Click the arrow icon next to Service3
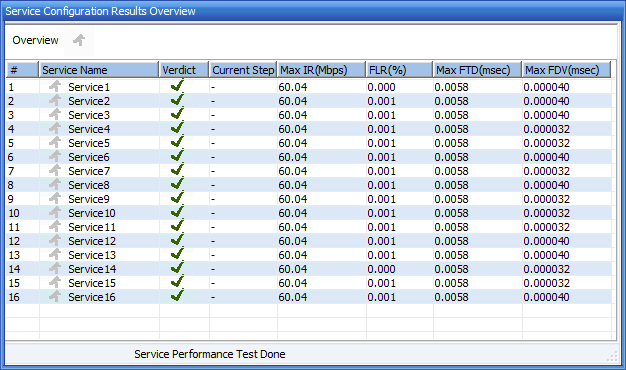Screen dimensions: 626x370 [x=55, y=114]
